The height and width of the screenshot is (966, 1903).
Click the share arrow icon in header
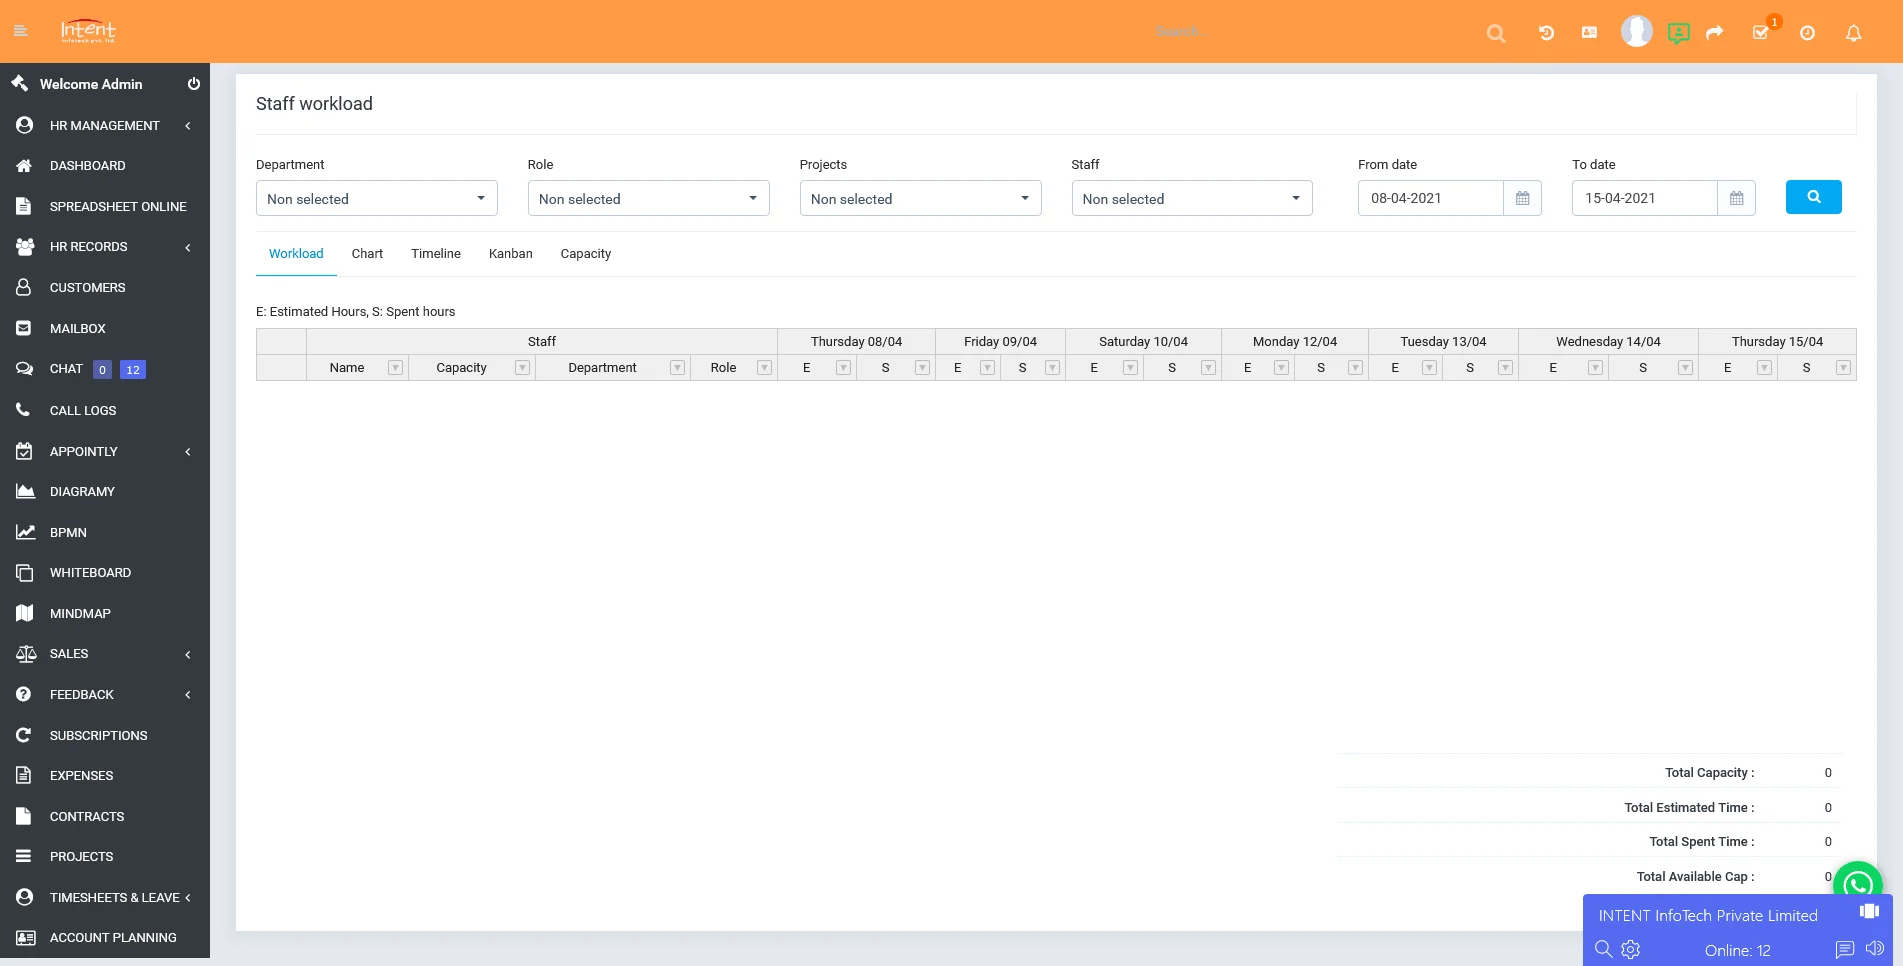[1715, 33]
